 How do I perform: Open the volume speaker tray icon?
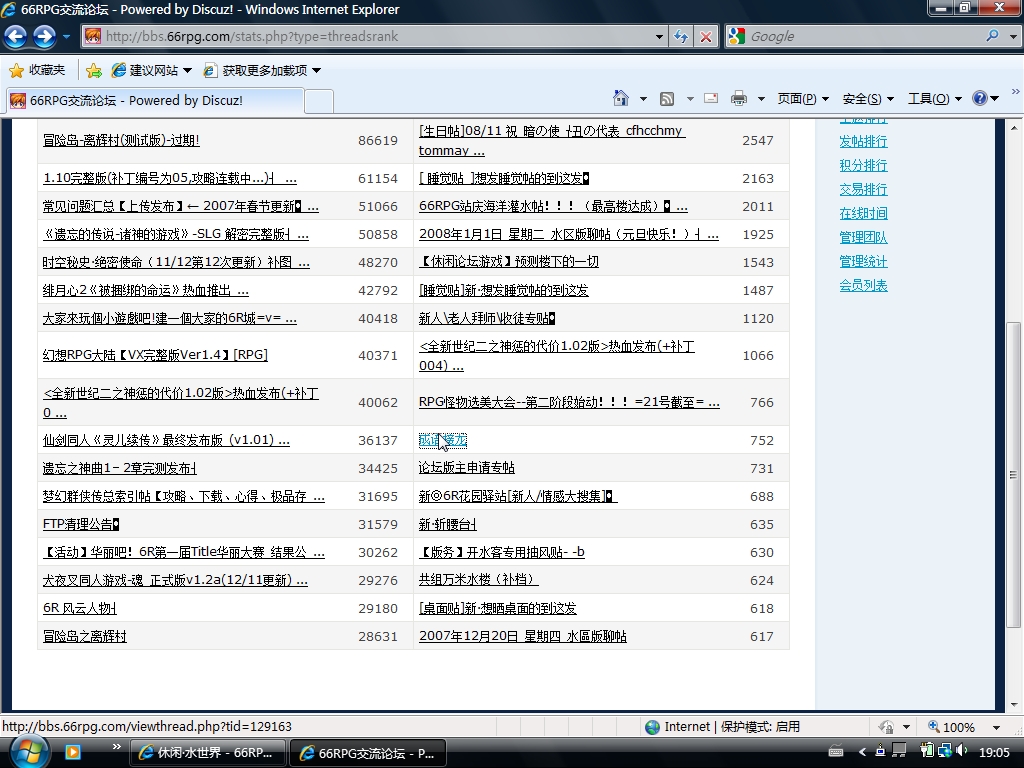(961, 752)
